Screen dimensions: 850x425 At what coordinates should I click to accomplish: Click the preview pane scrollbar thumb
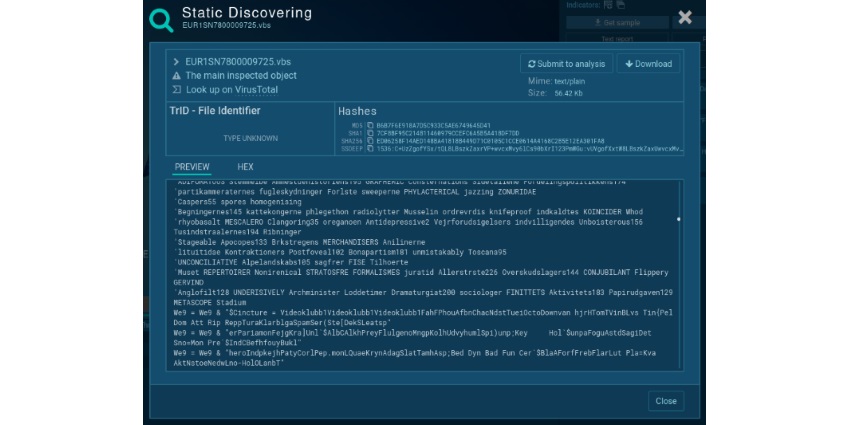click(679, 219)
